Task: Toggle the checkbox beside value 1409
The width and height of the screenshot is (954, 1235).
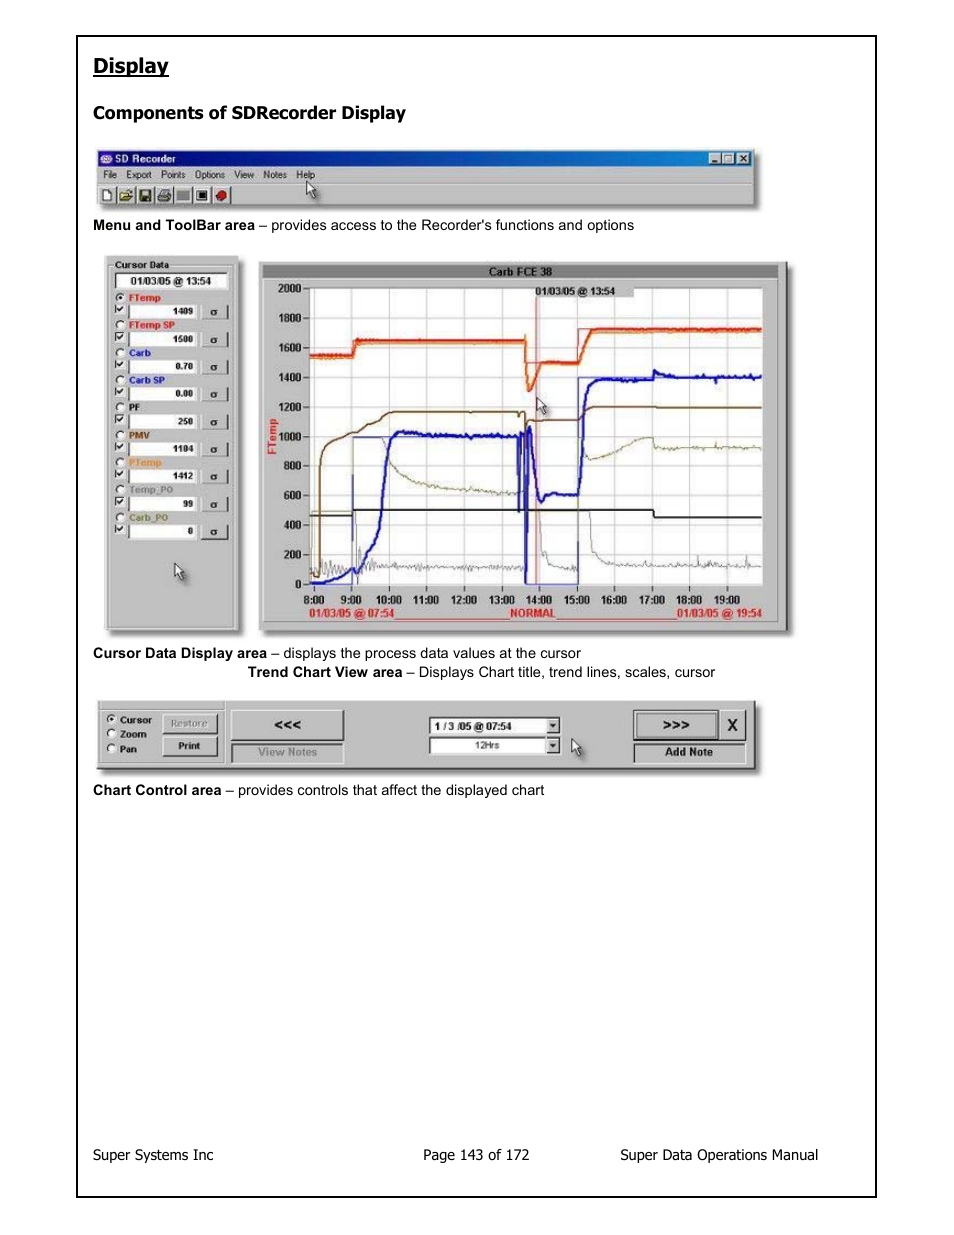Action: click(120, 310)
